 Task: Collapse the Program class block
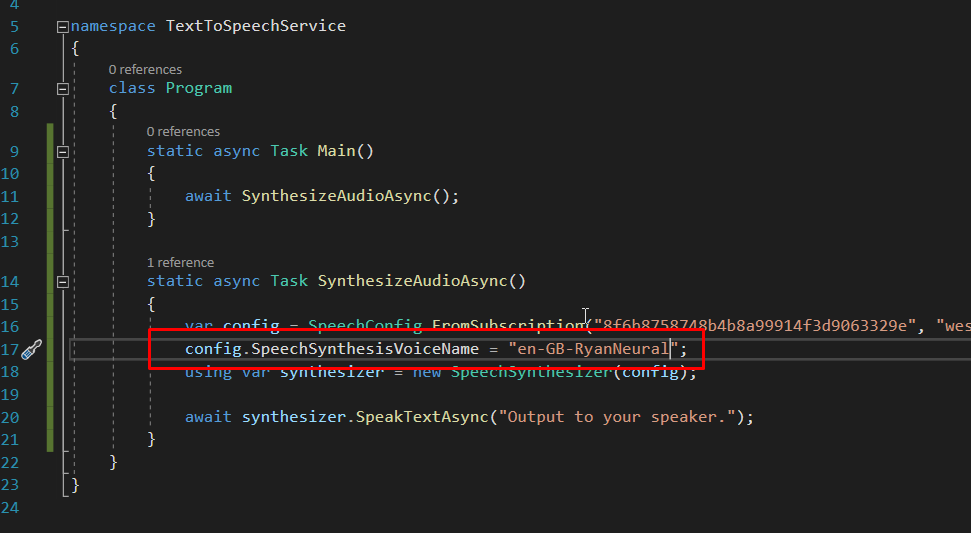pyautogui.click(x=63, y=89)
